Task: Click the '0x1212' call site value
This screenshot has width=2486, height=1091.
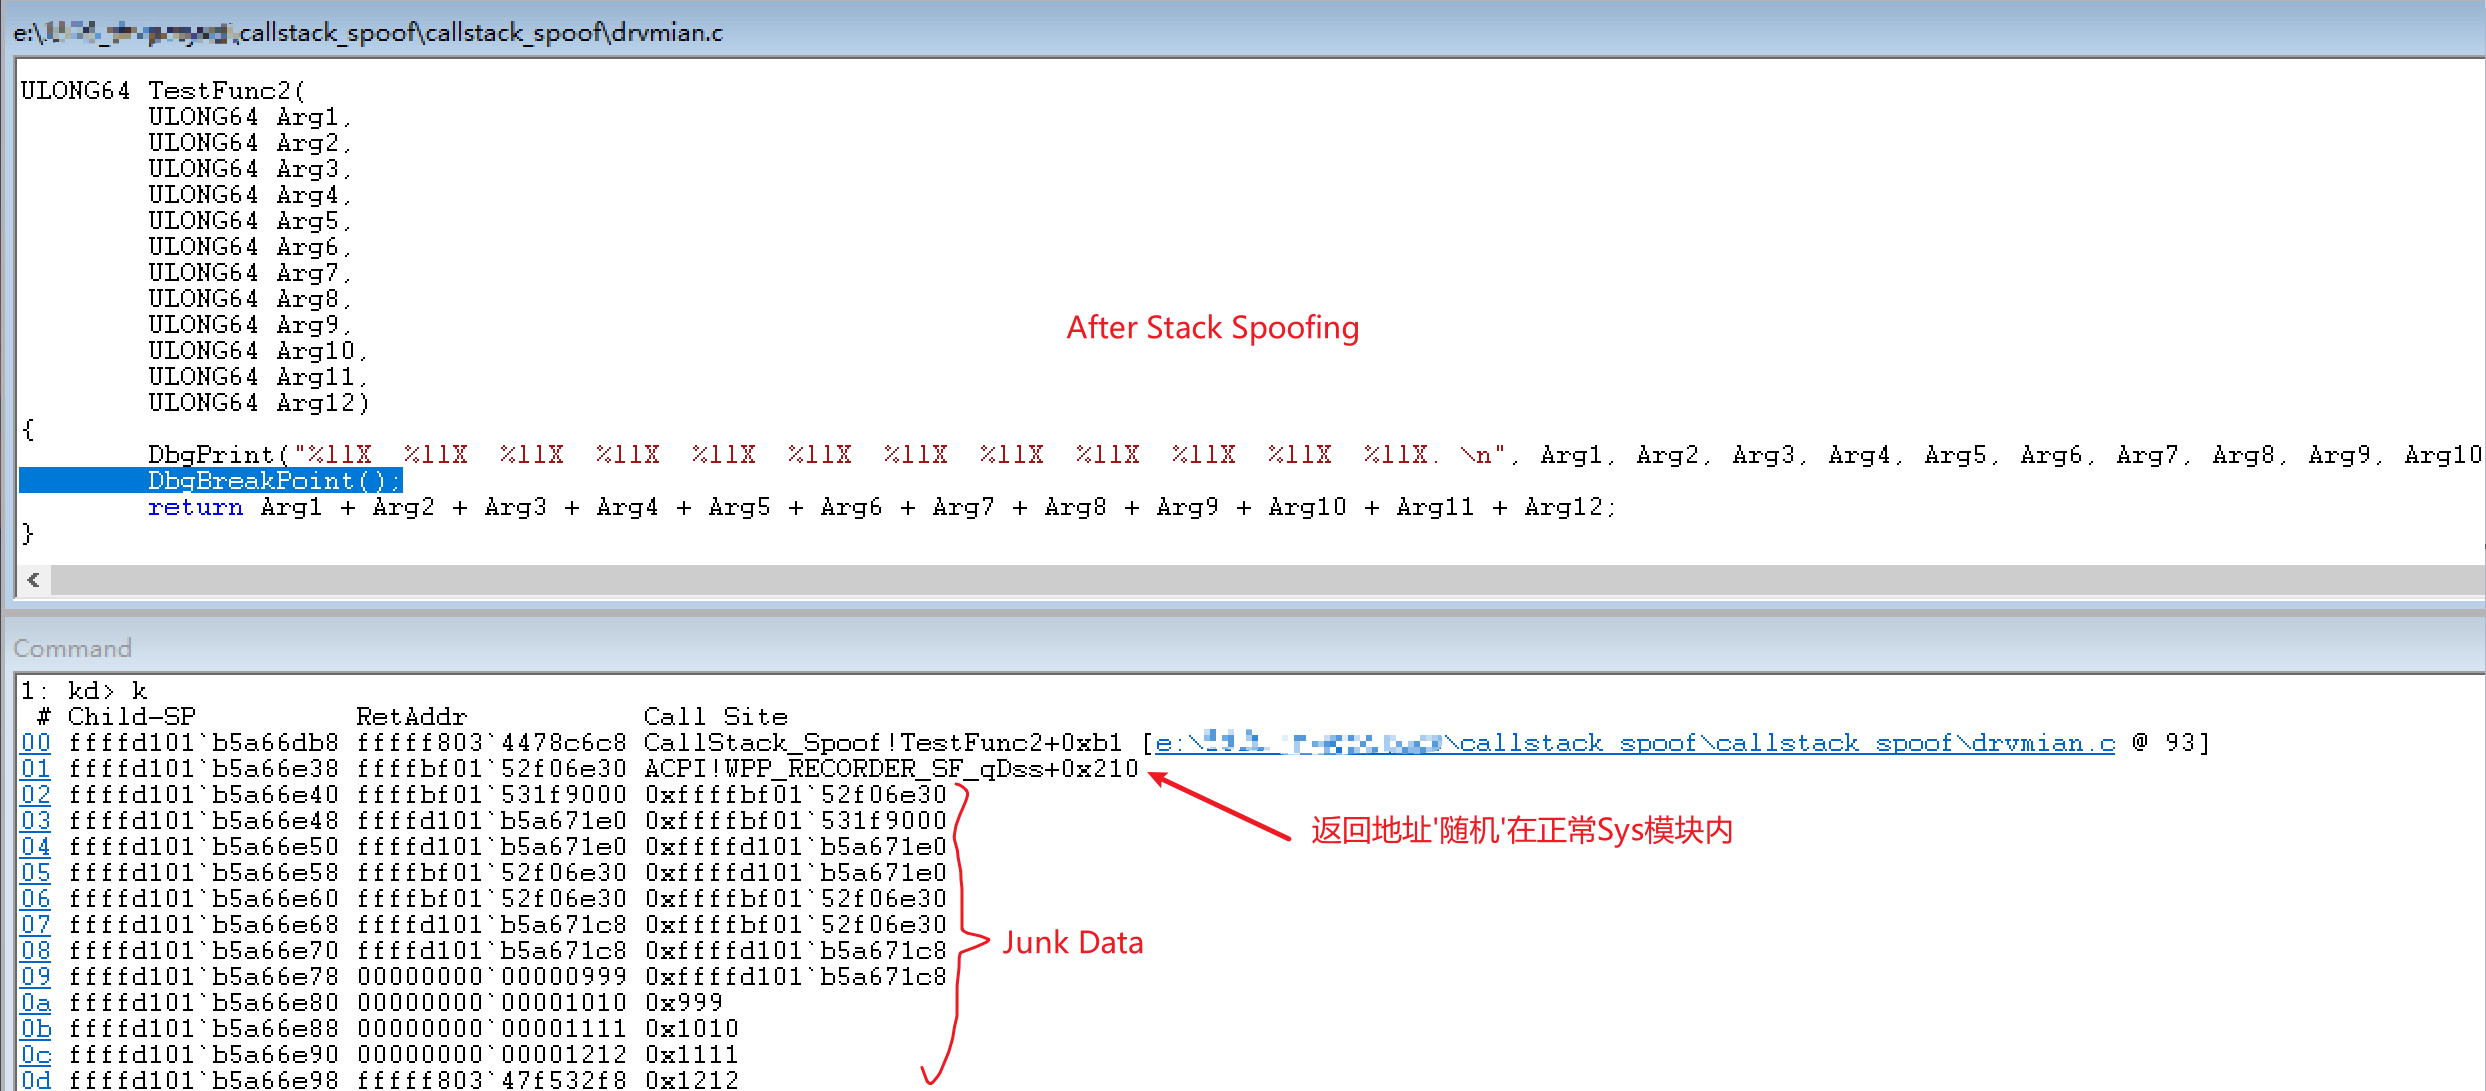Action: point(692,1080)
